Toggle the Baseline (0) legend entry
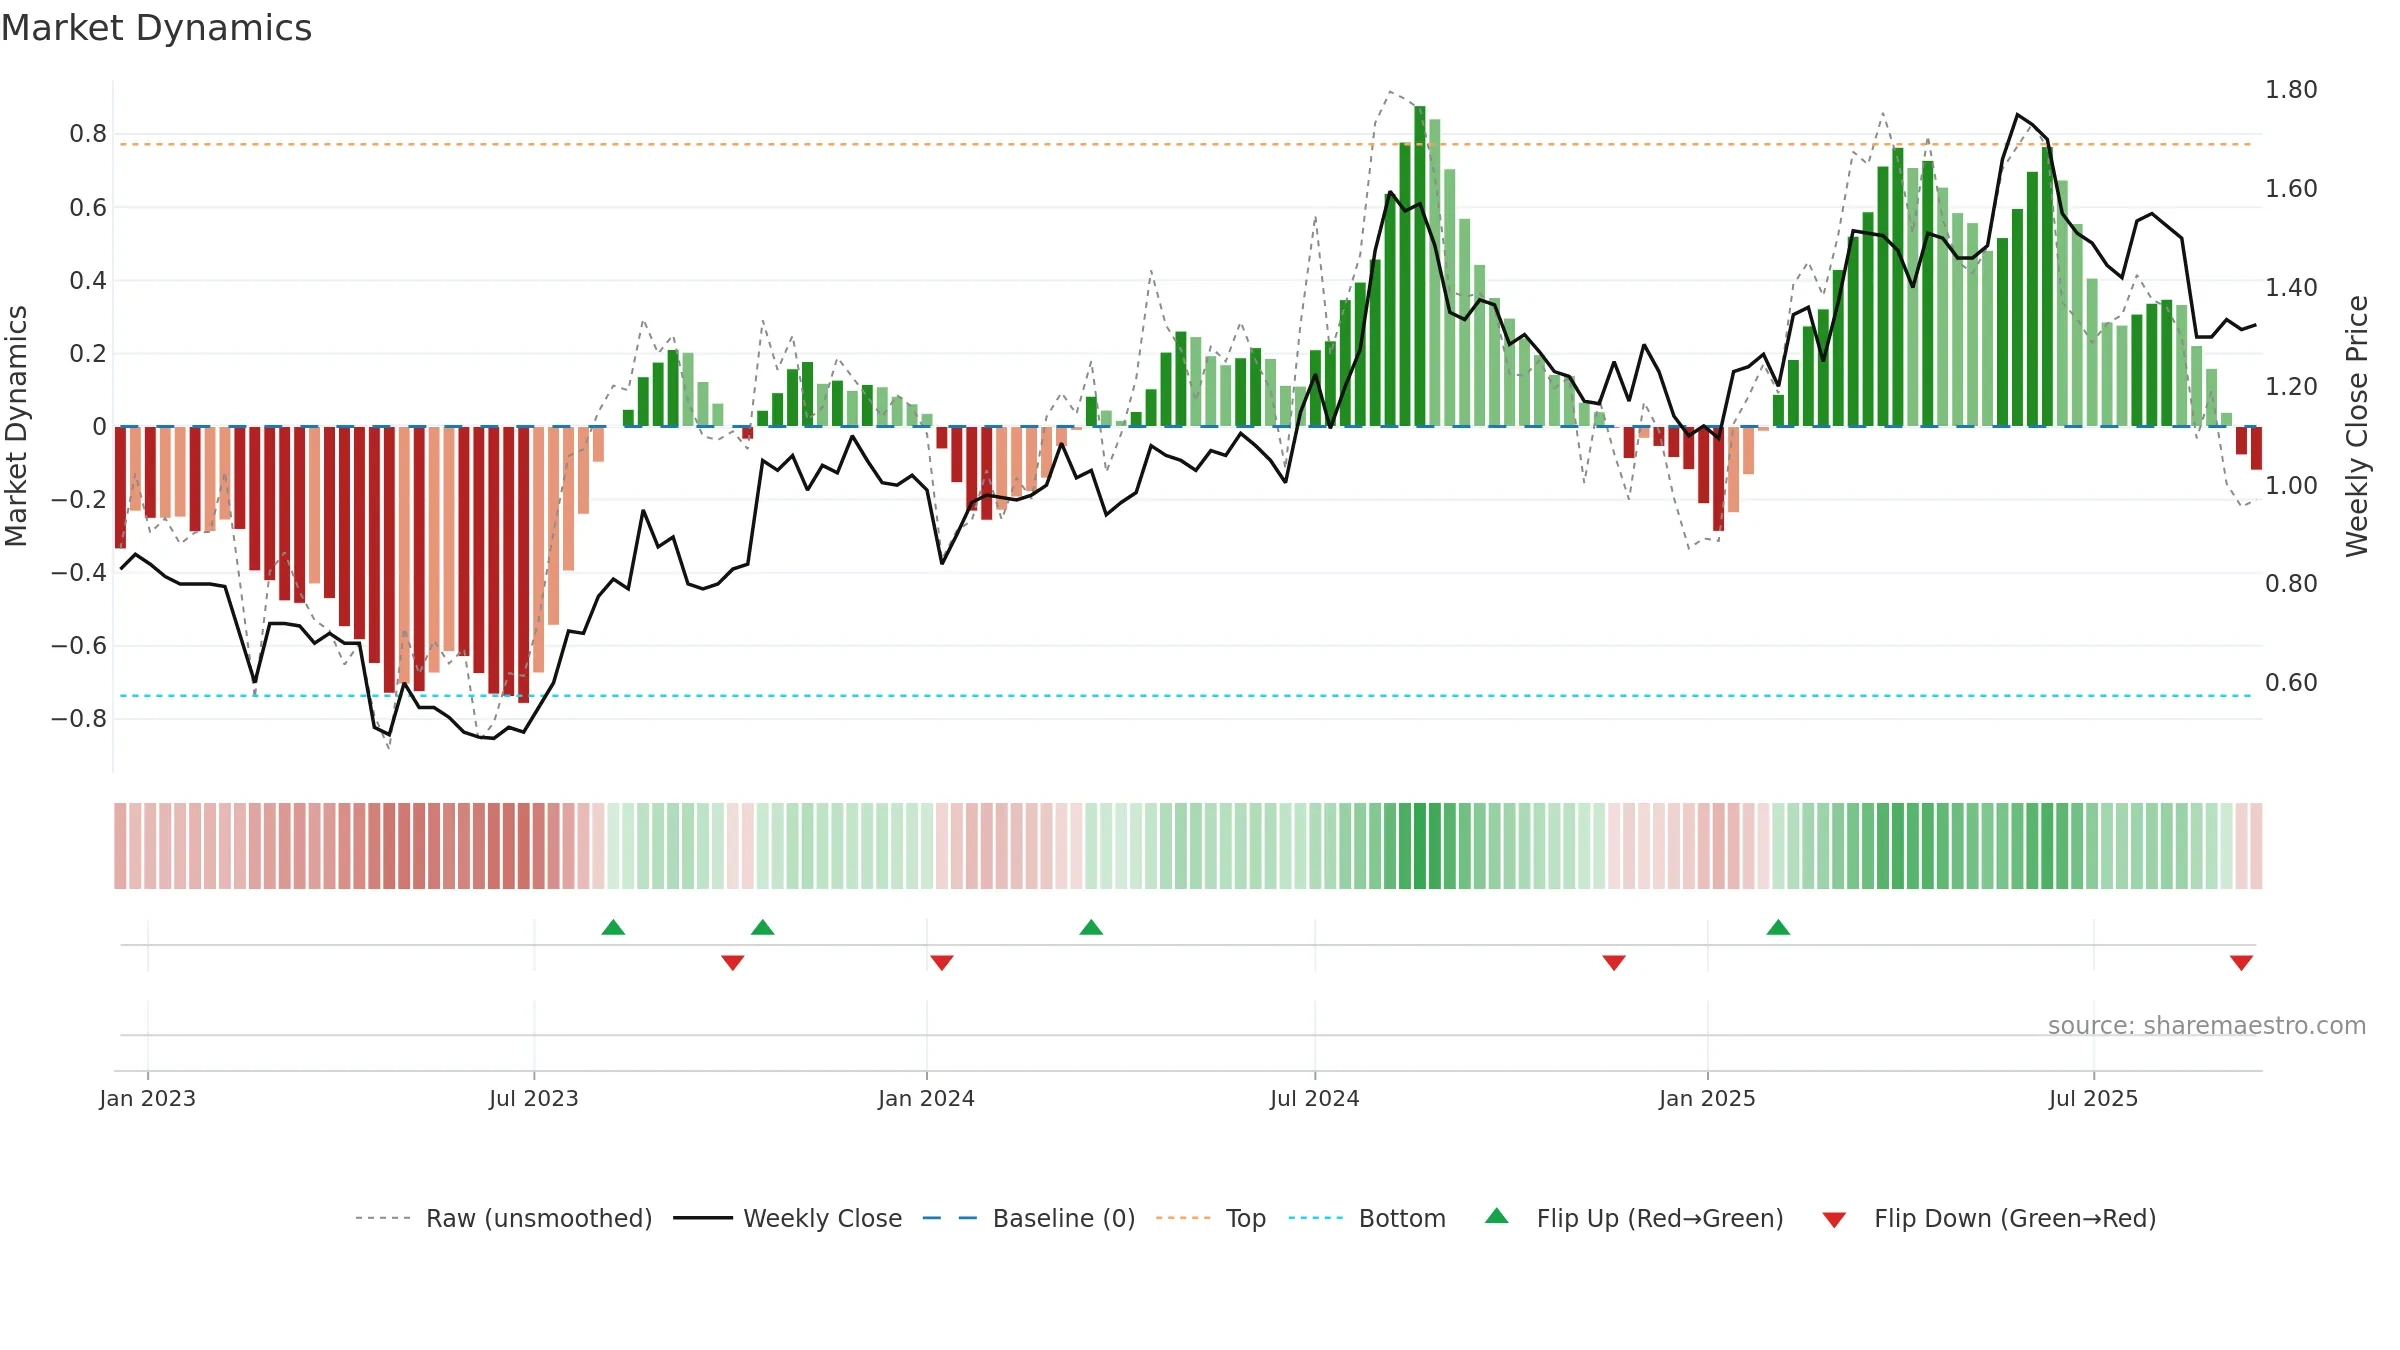The height and width of the screenshot is (1350, 2400). pyautogui.click(x=1029, y=1218)
